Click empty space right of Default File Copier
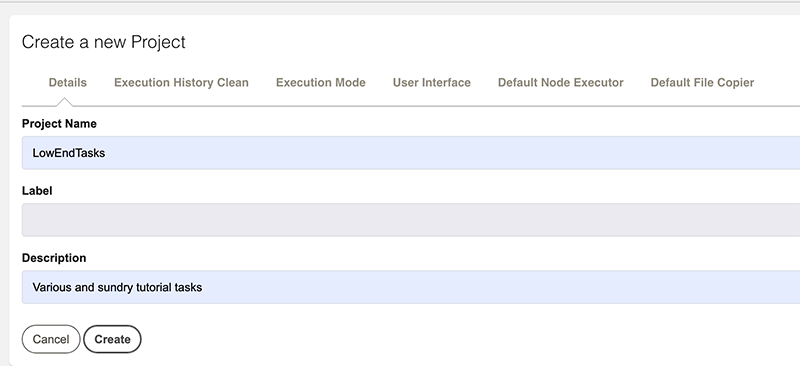The width and height of the screenshot is (800, 366). point(778,83)
